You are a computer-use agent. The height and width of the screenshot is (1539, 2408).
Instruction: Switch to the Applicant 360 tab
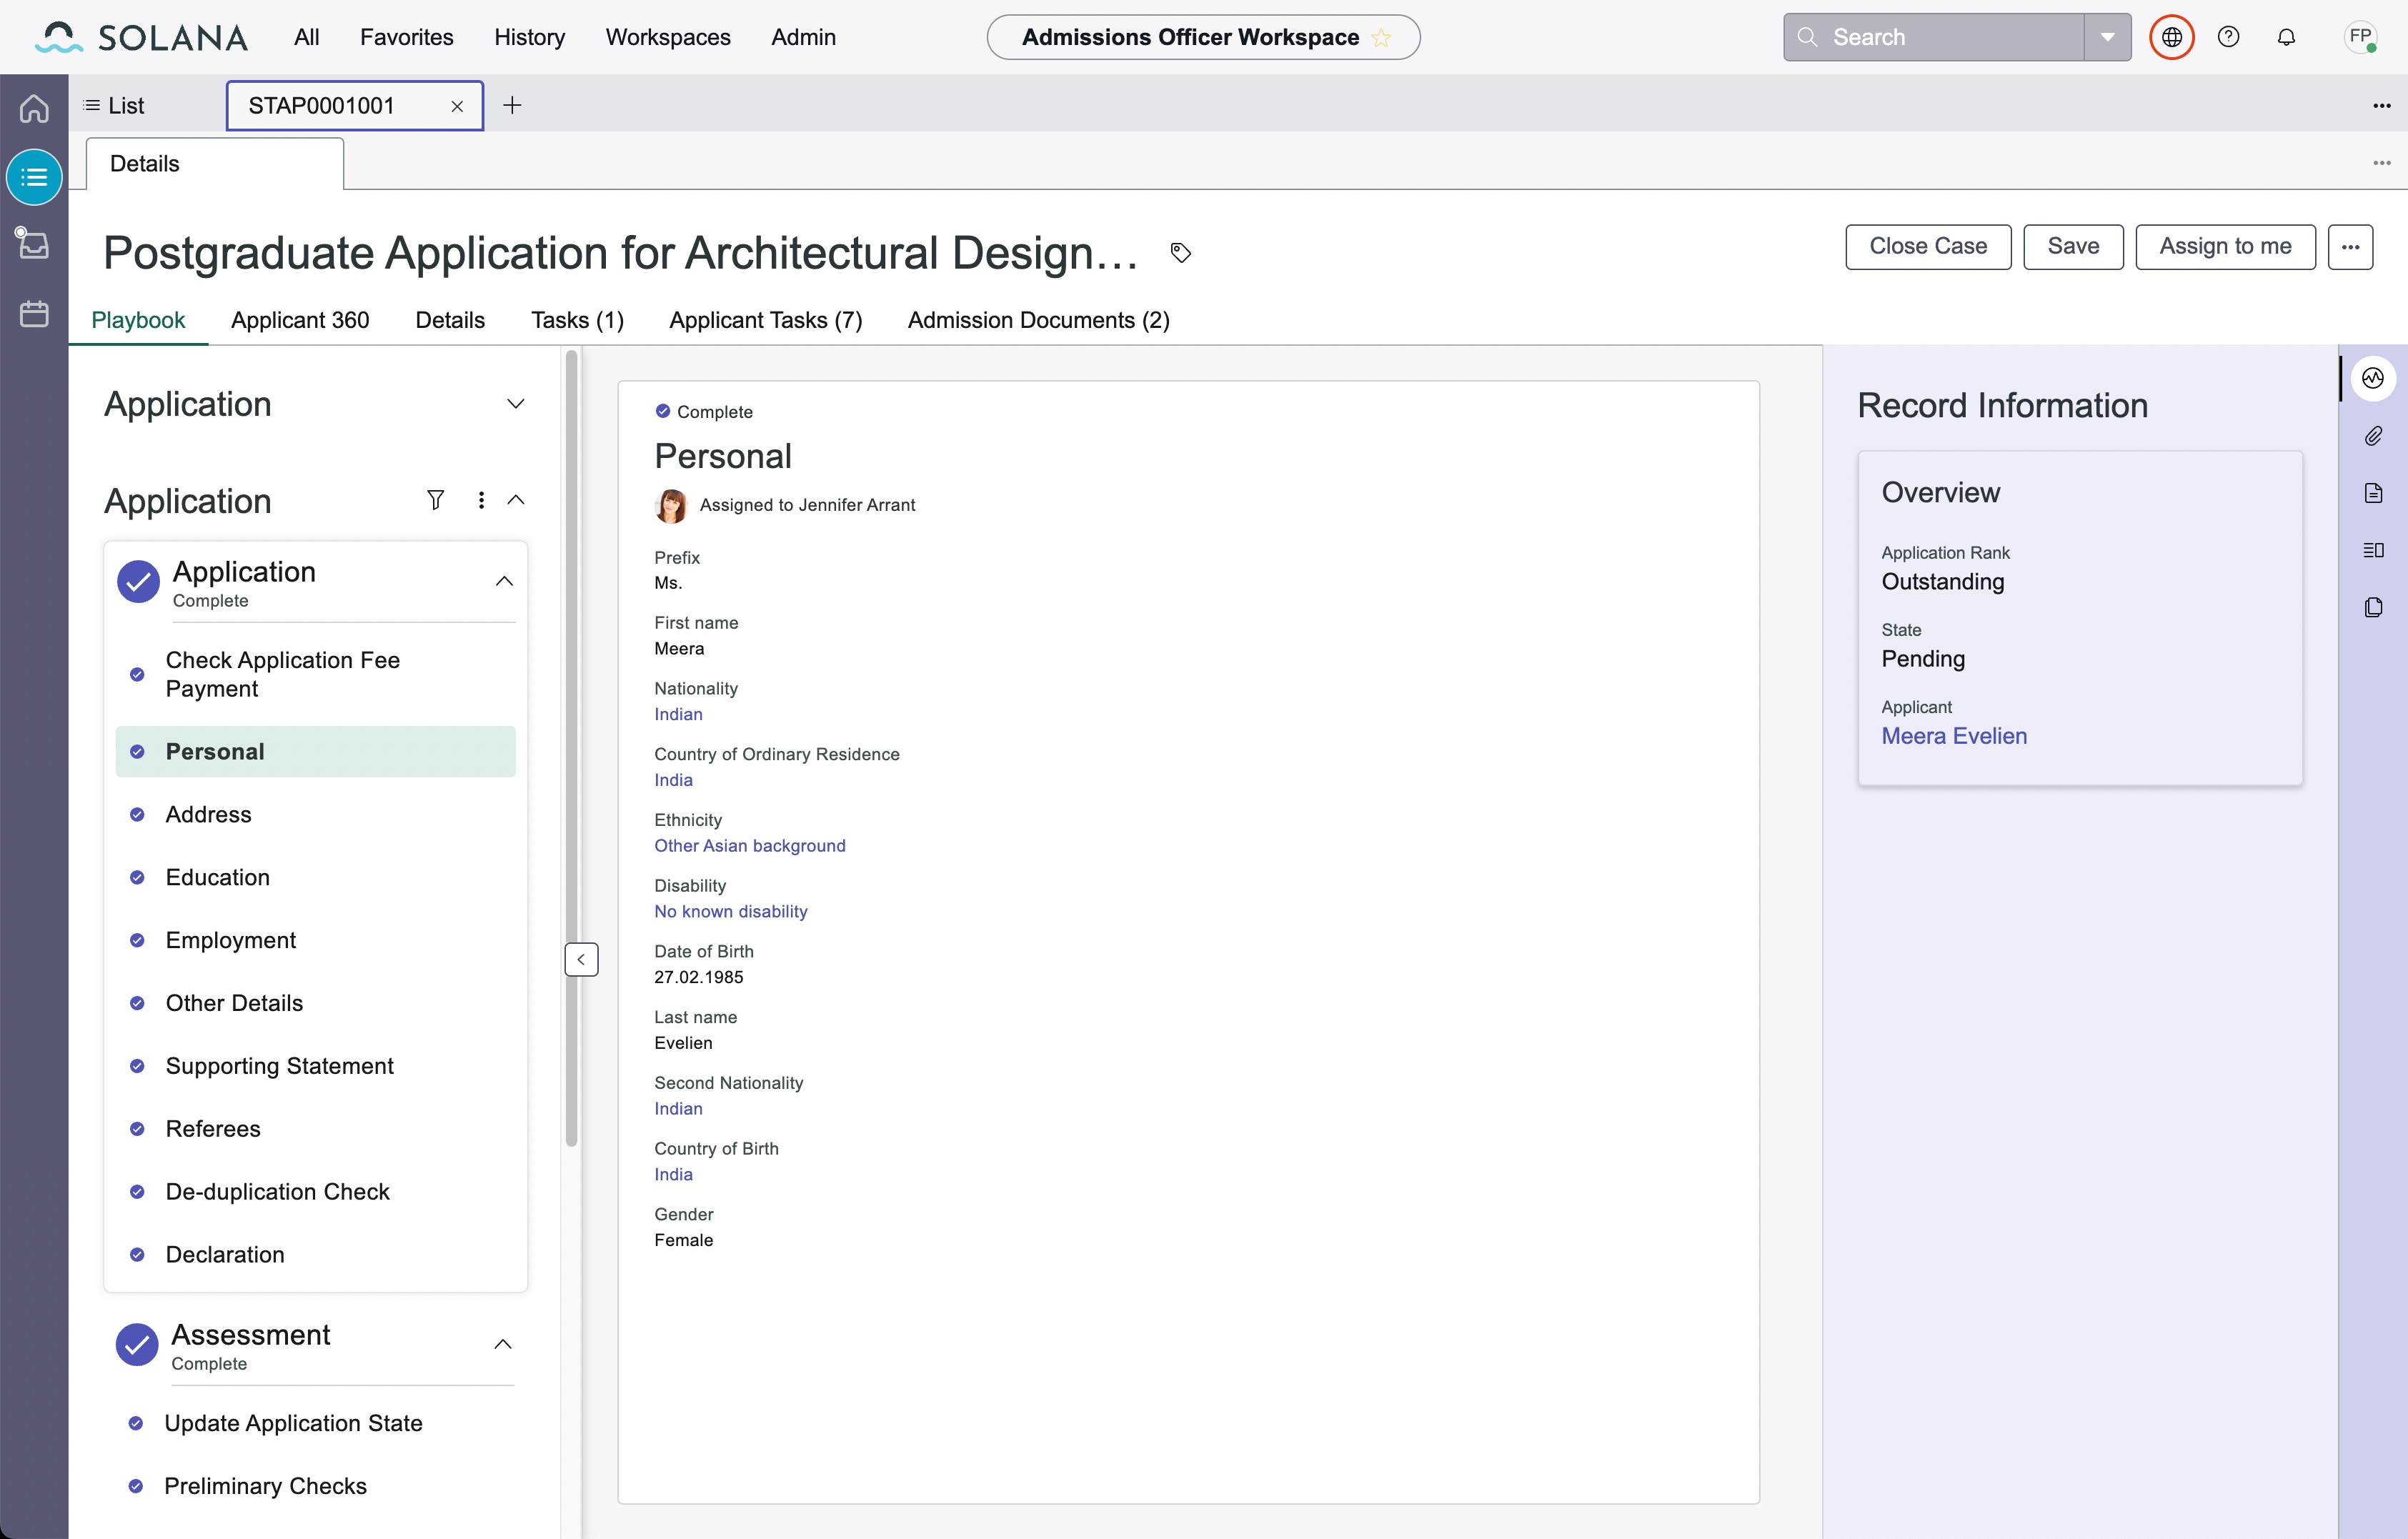[300, 320]
